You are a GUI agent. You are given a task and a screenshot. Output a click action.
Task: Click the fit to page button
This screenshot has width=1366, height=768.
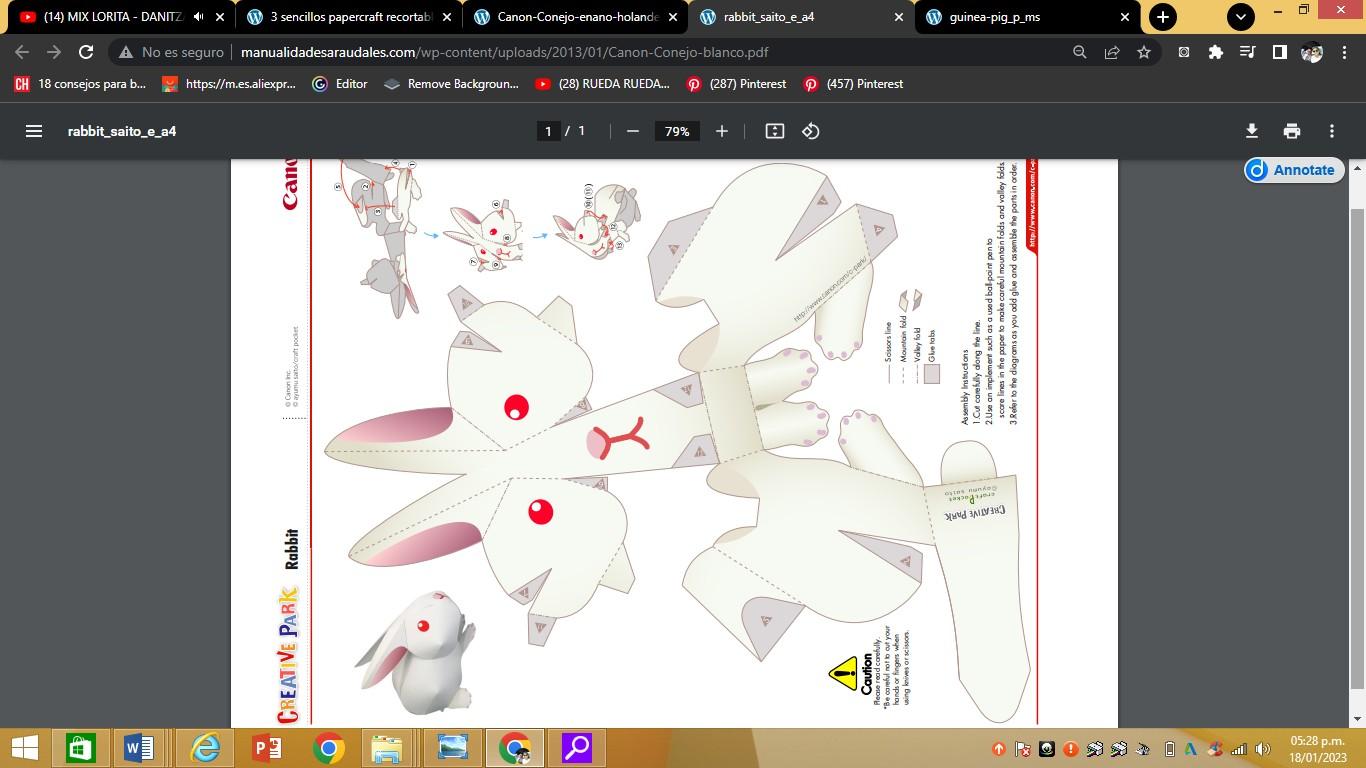pyautogui.click(x=774, y=131)
